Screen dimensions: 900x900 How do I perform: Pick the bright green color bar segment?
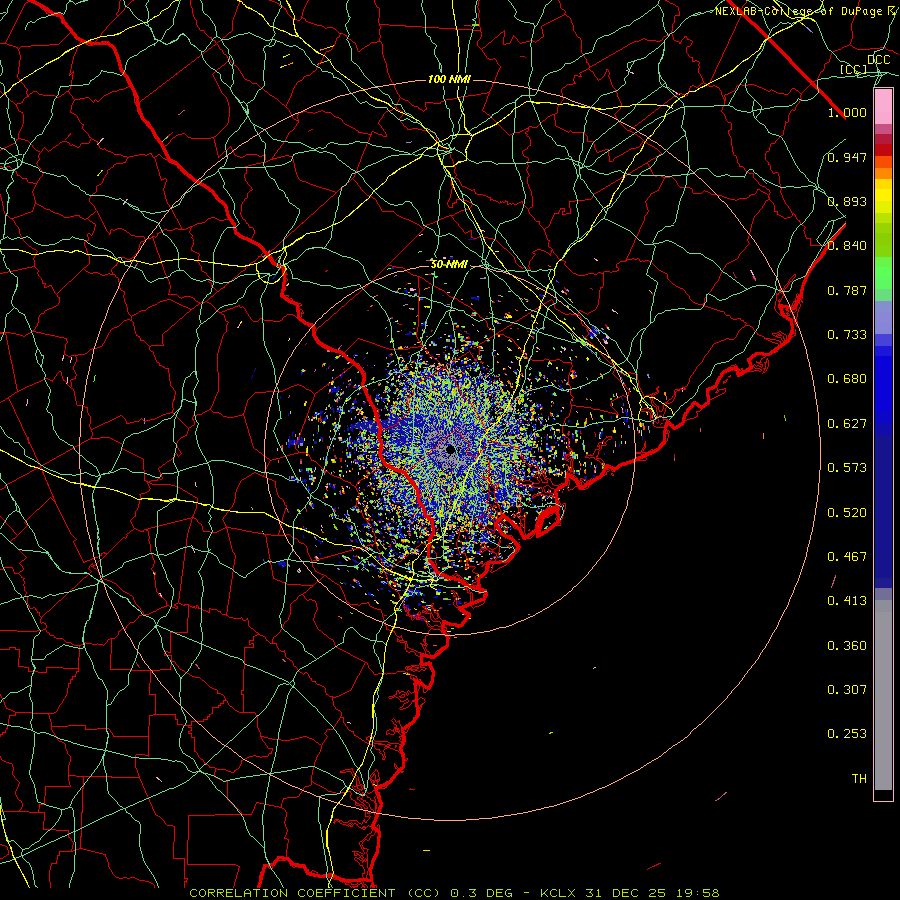click(x=883, y=273)
